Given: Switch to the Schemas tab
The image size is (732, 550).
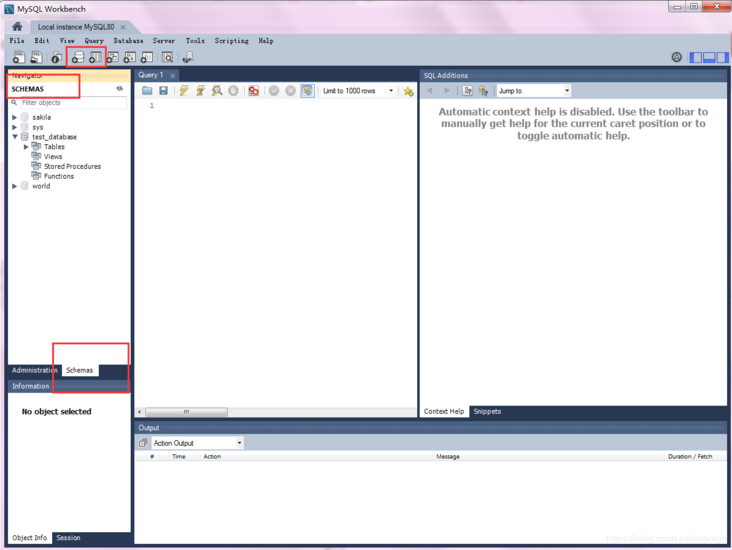Looking at the screenshot, I should tap(79, 370).
